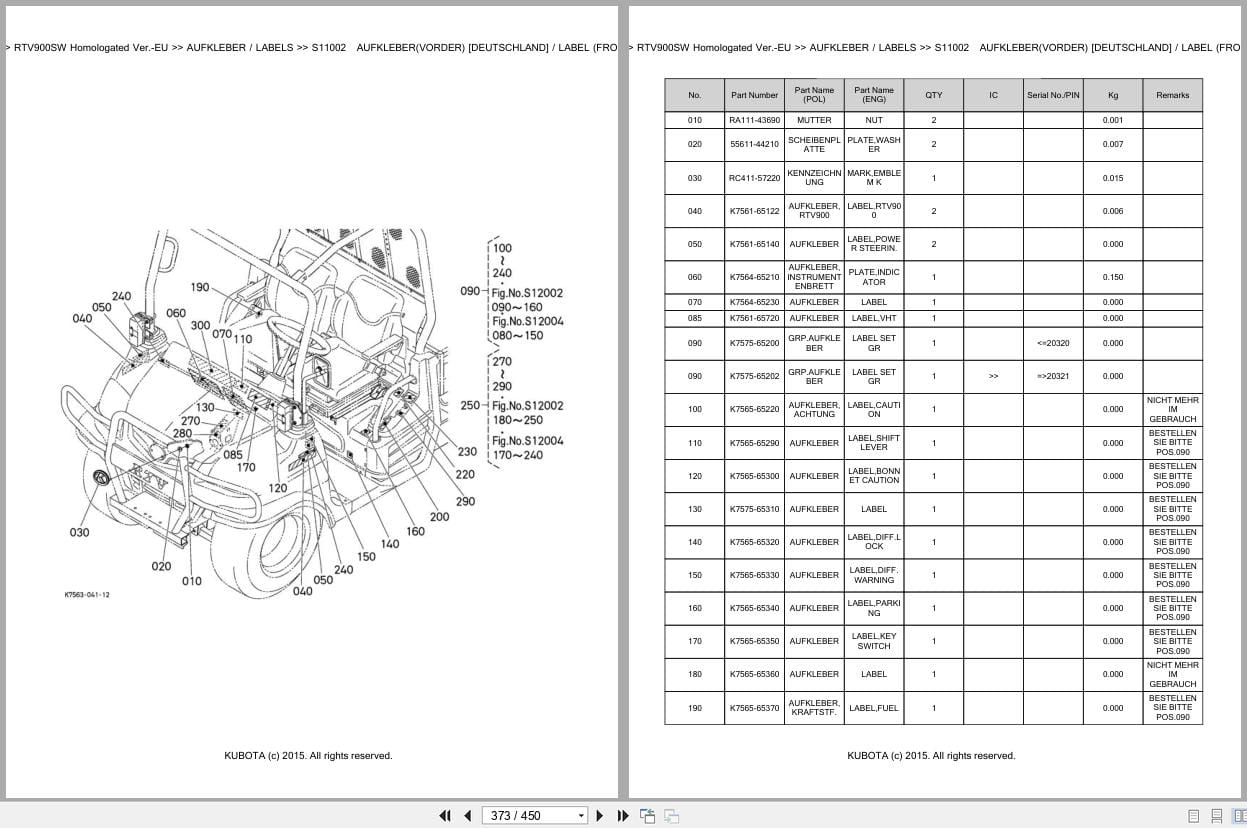This screenshot has width=1247, height=828.
Task: Click drawing code K7563-041-12
Action: point(87,595)
